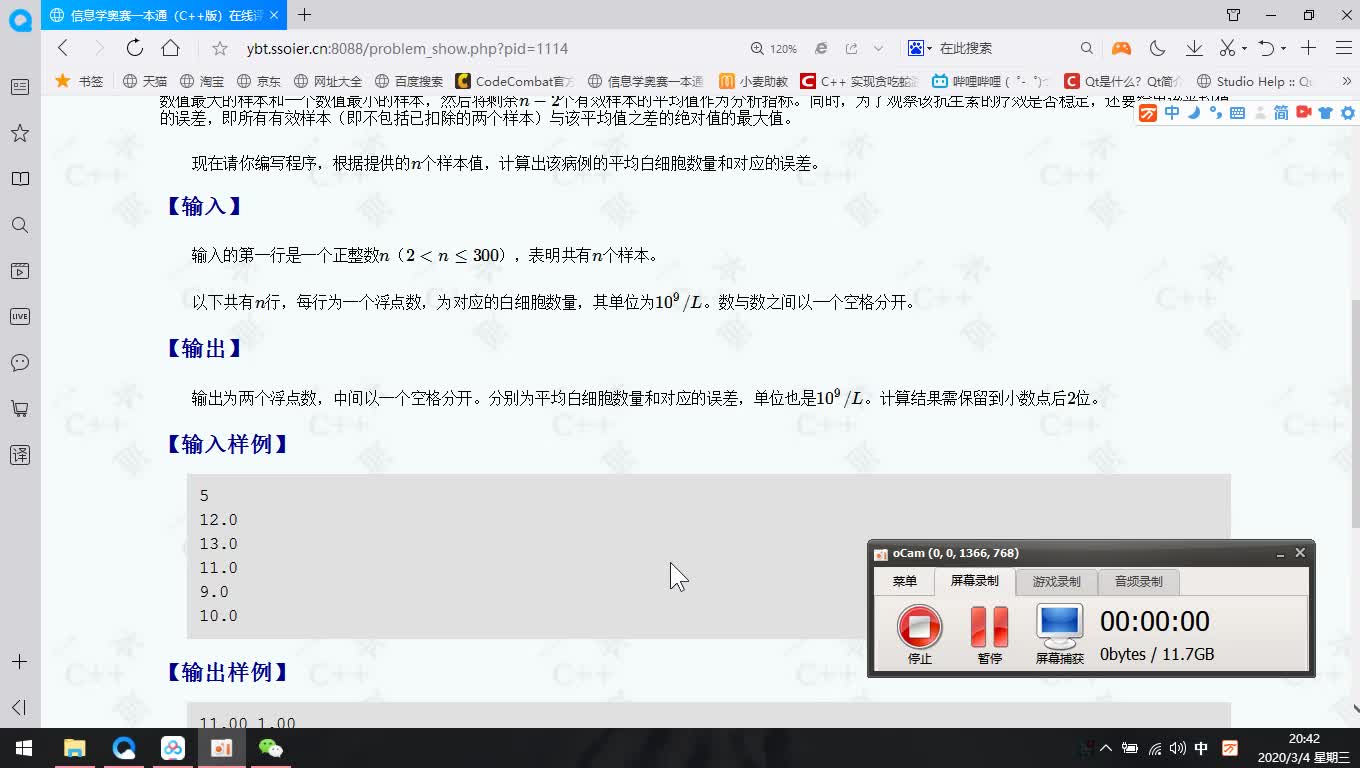The height and width of the screenshot is (768, 1360).
Task: Click the red screen recorder extension icon
Action: point(1302,113)
